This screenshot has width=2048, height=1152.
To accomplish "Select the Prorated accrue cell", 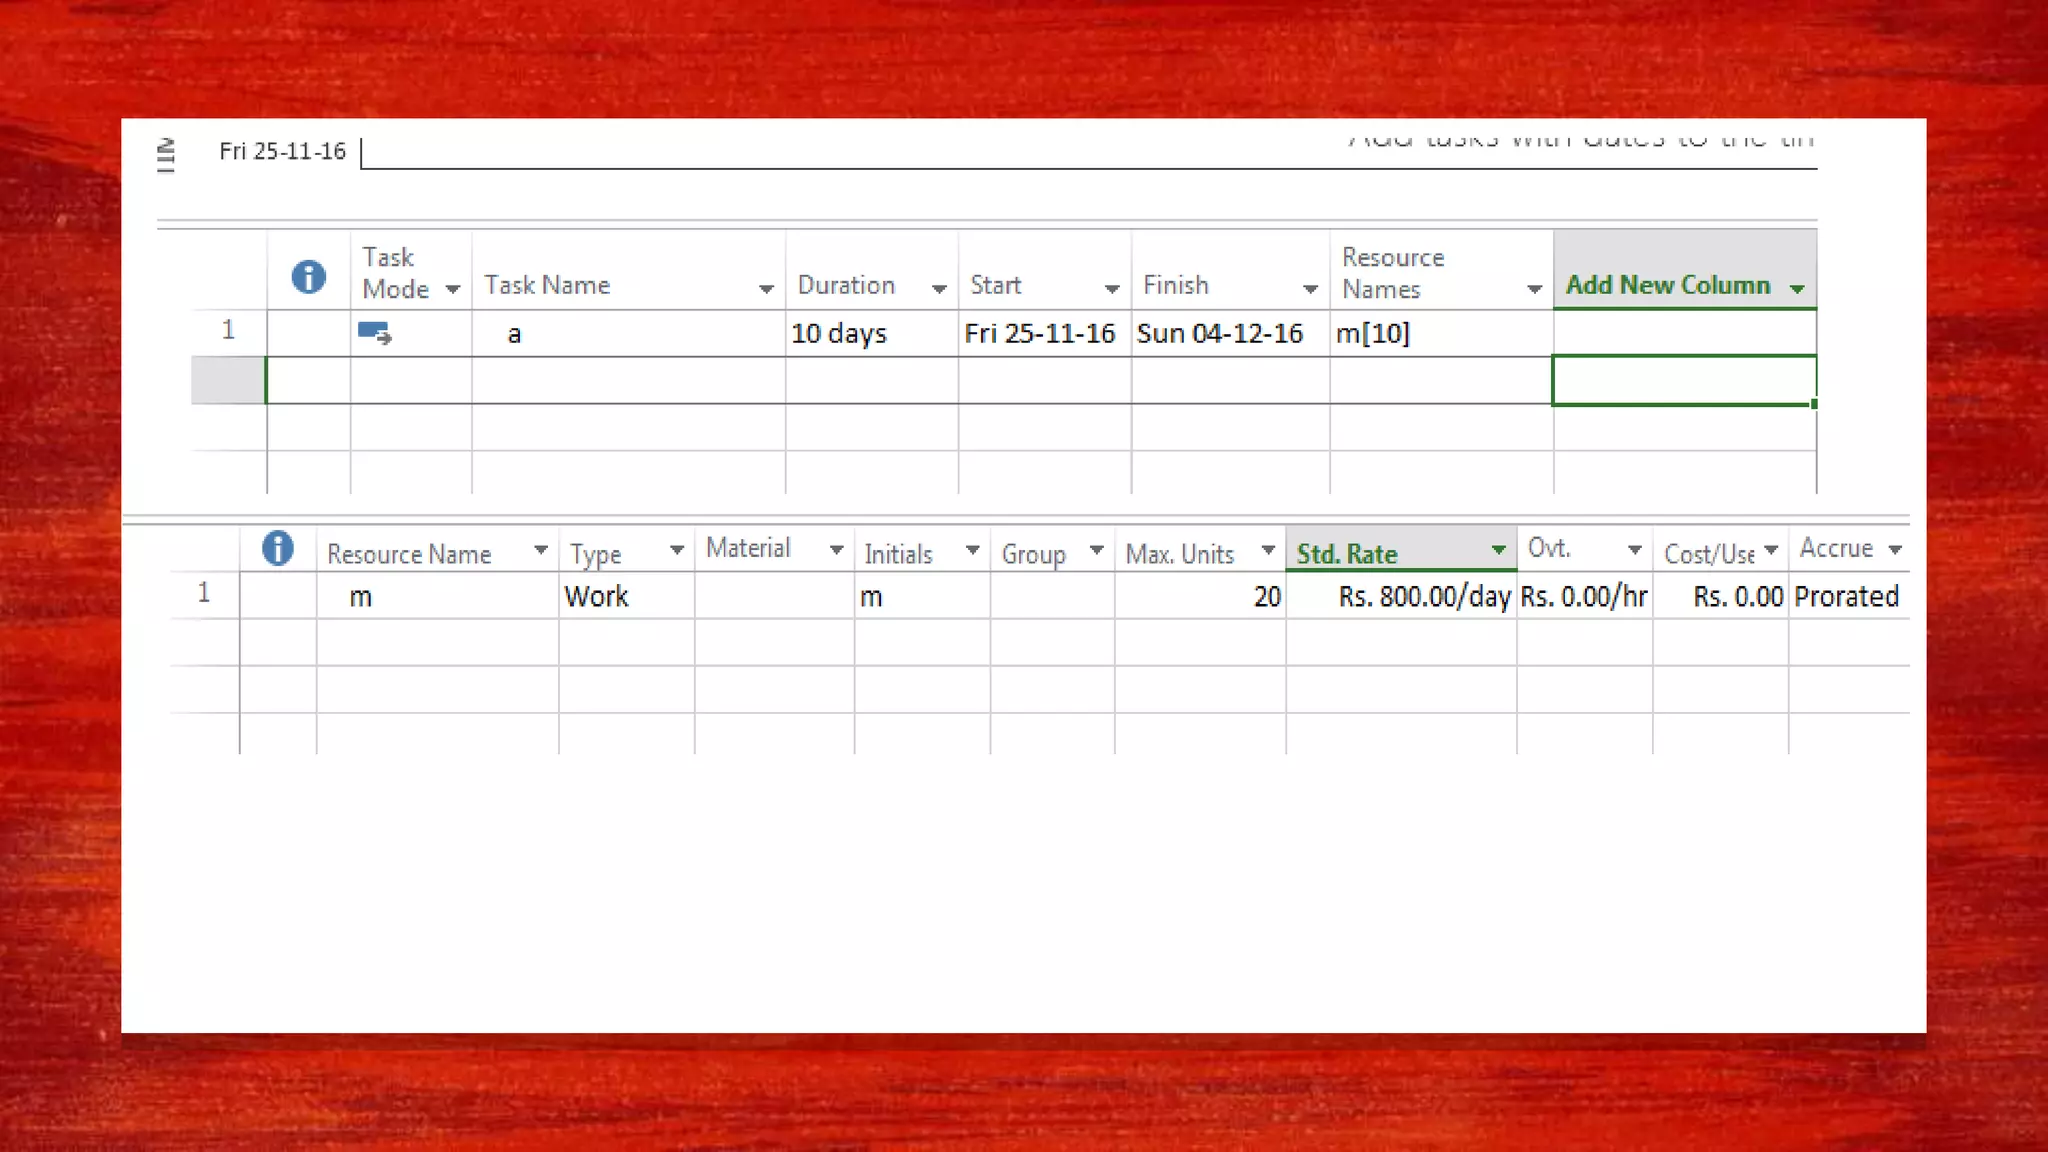I will coord(1846,597).
